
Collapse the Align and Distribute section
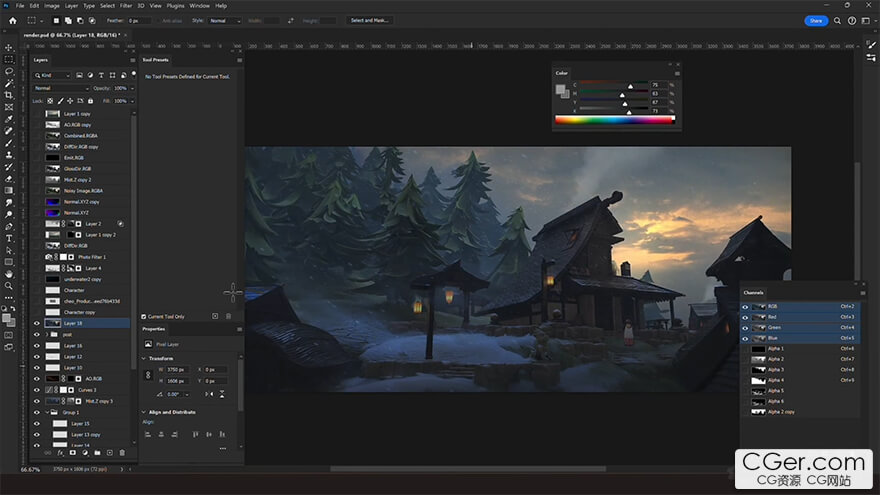144,412
